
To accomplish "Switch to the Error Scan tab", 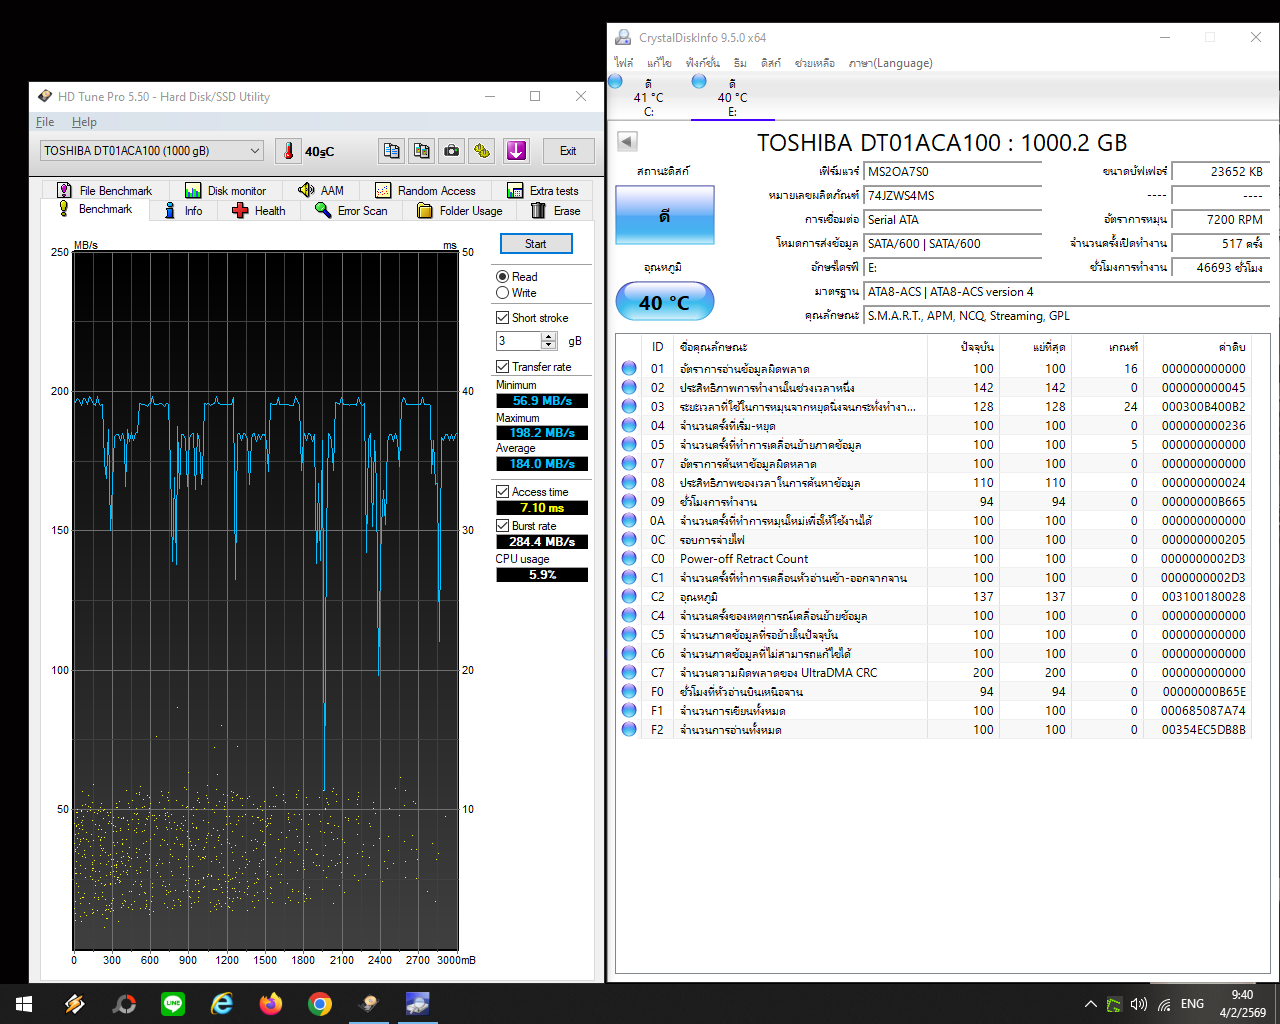I will [352, 211].
